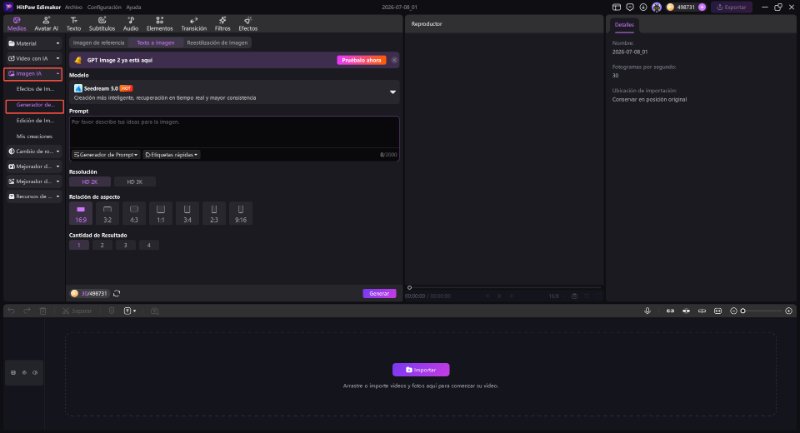
Task: Select 3:2 aspect ratio
Action: [107, 214]
